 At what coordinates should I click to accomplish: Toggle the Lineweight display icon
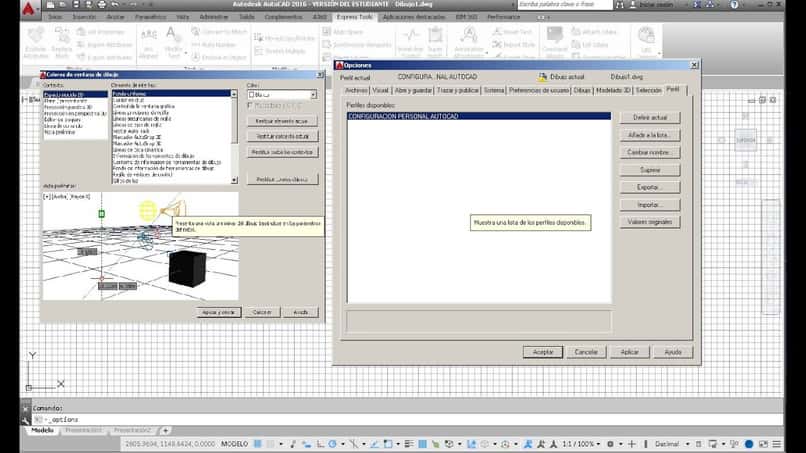[x=409, y=444]
